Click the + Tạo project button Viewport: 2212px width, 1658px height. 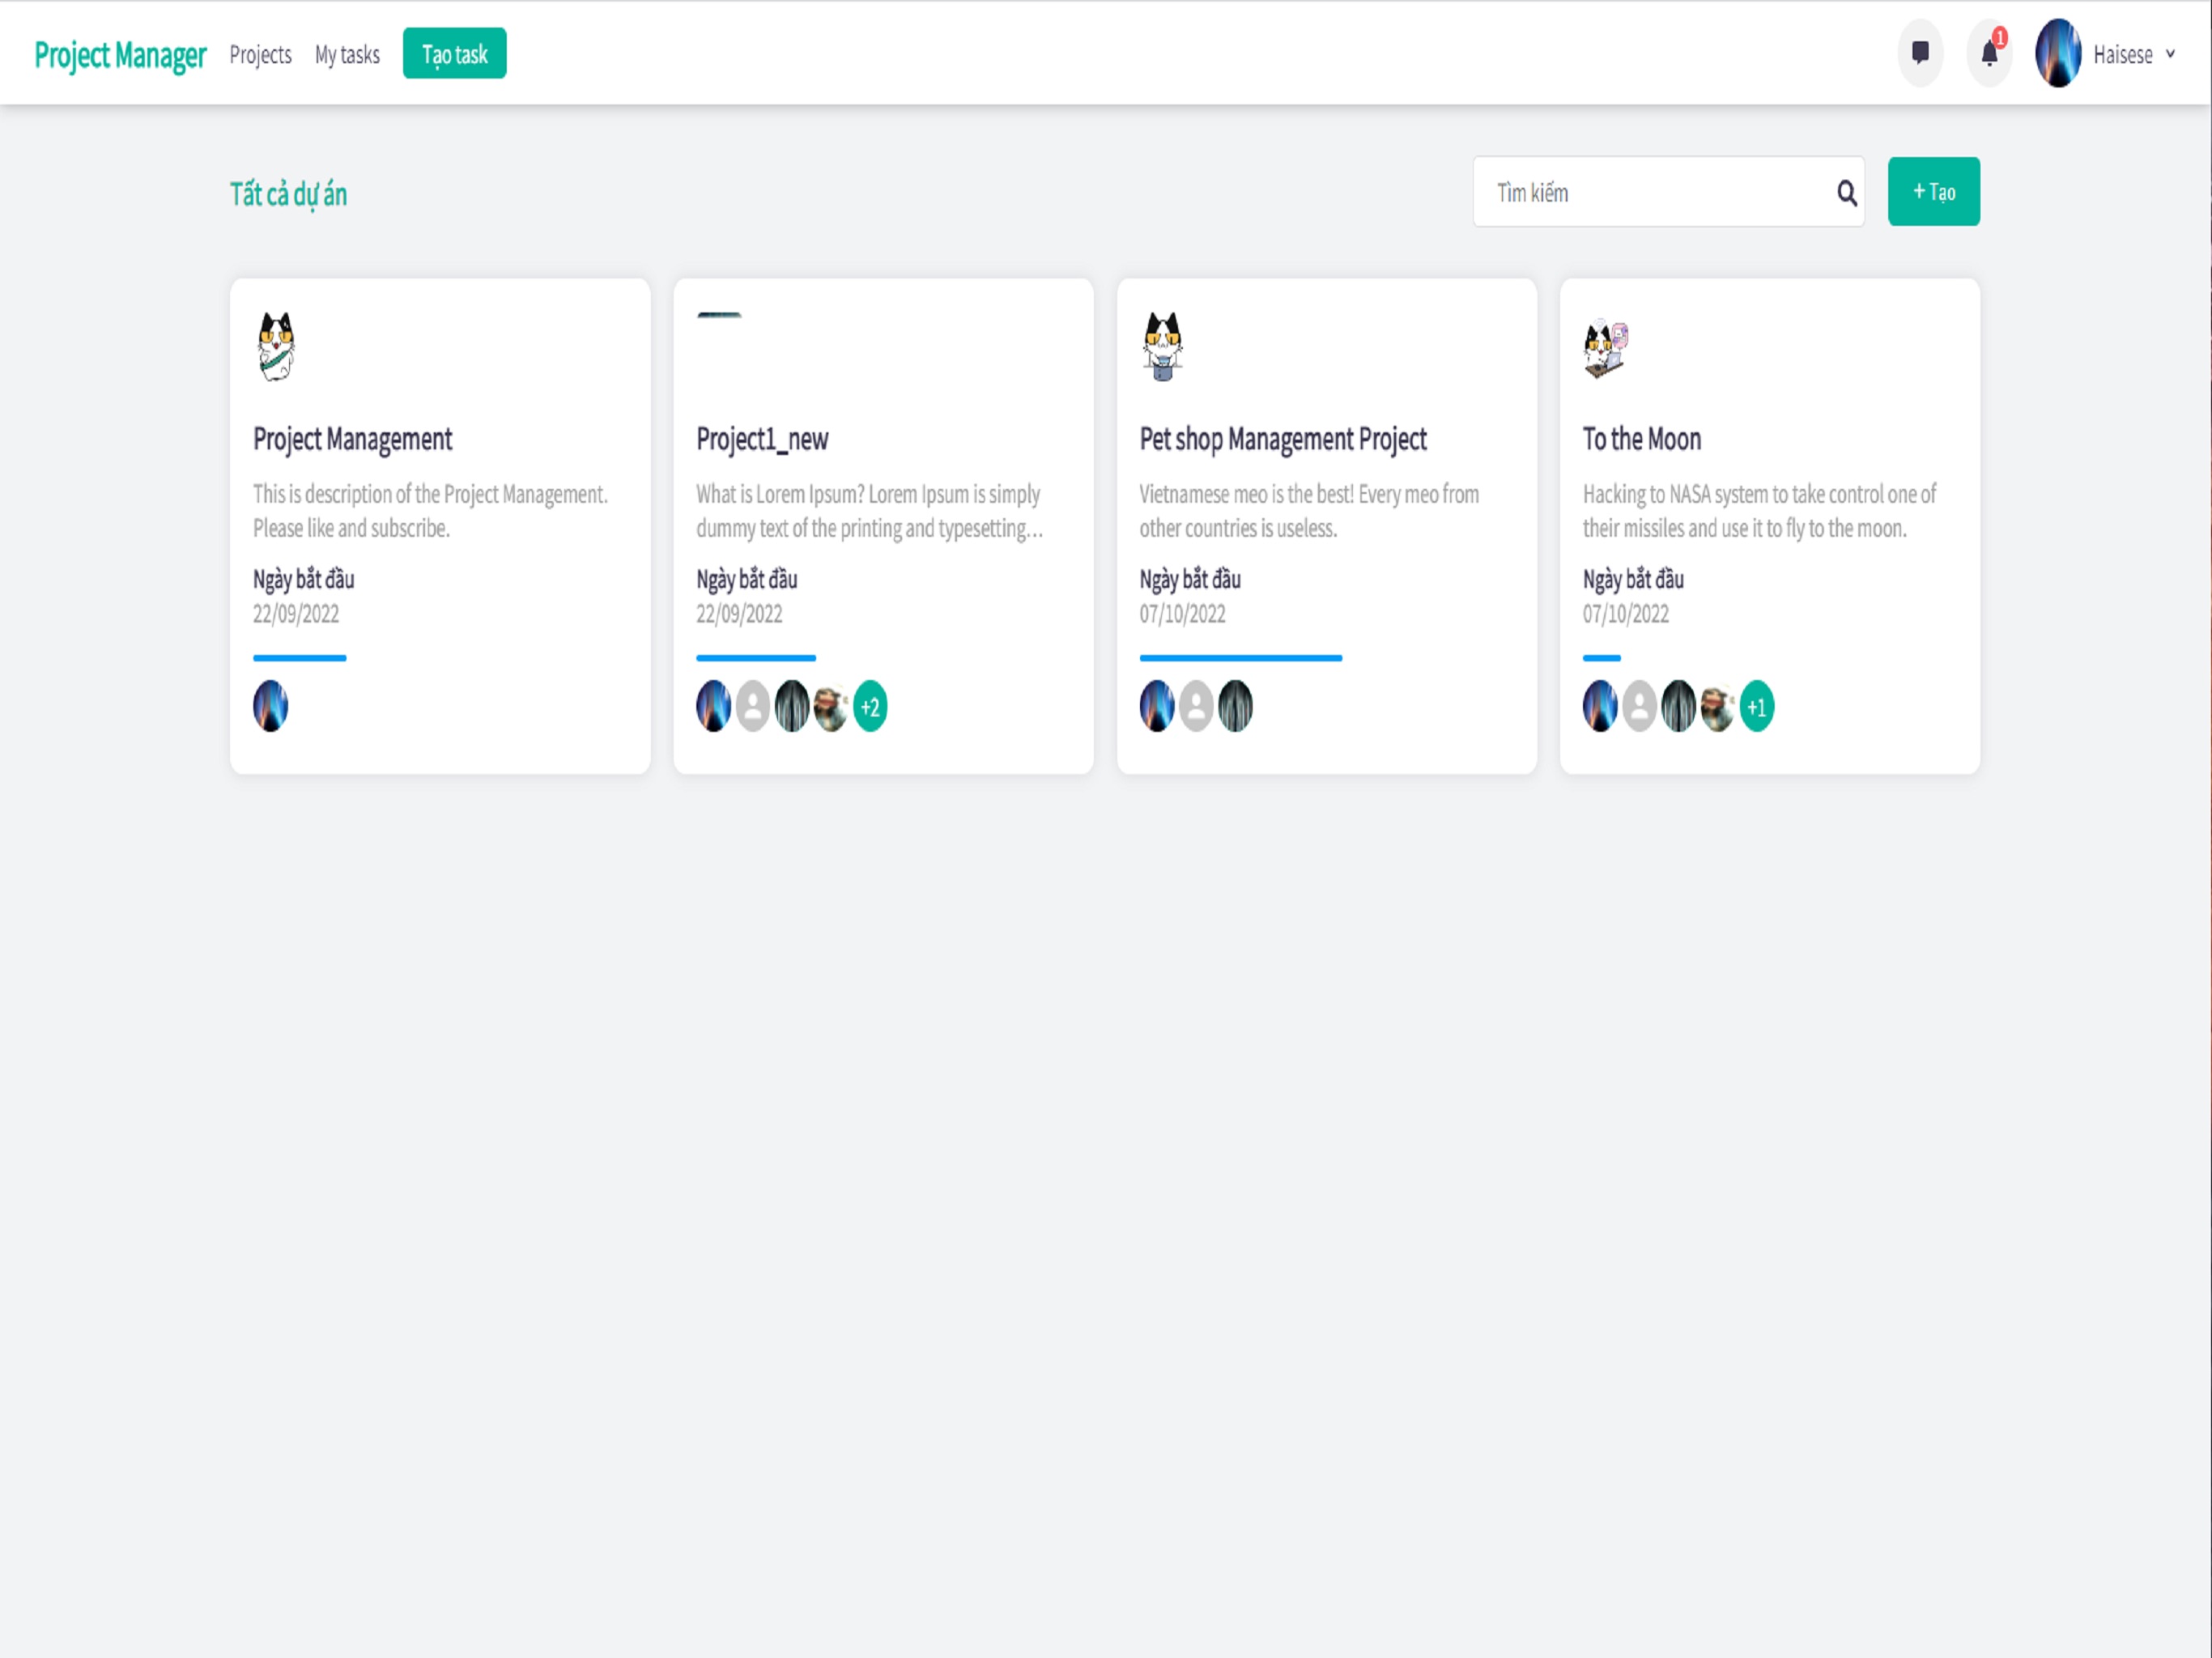pos(1933,192)
